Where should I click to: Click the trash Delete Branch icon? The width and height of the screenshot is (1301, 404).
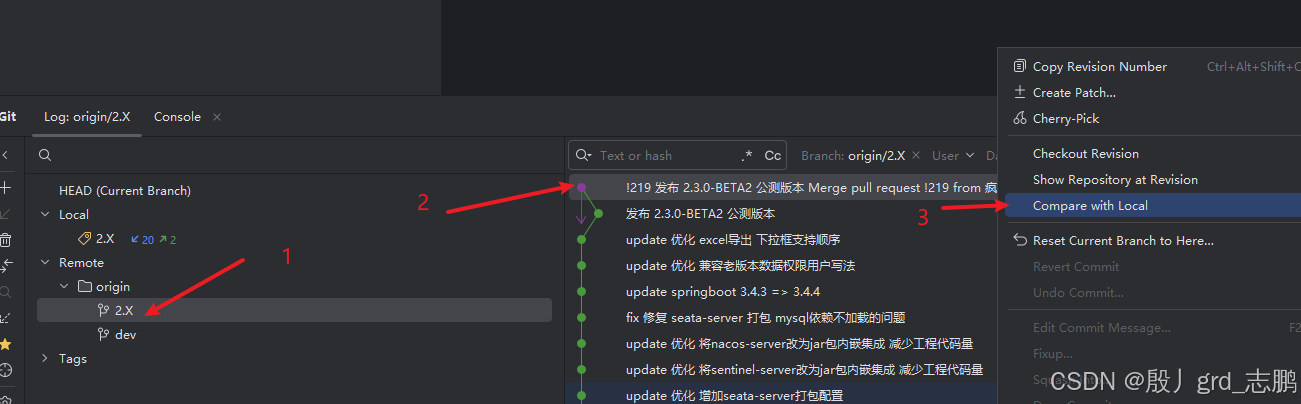point(5,240)
